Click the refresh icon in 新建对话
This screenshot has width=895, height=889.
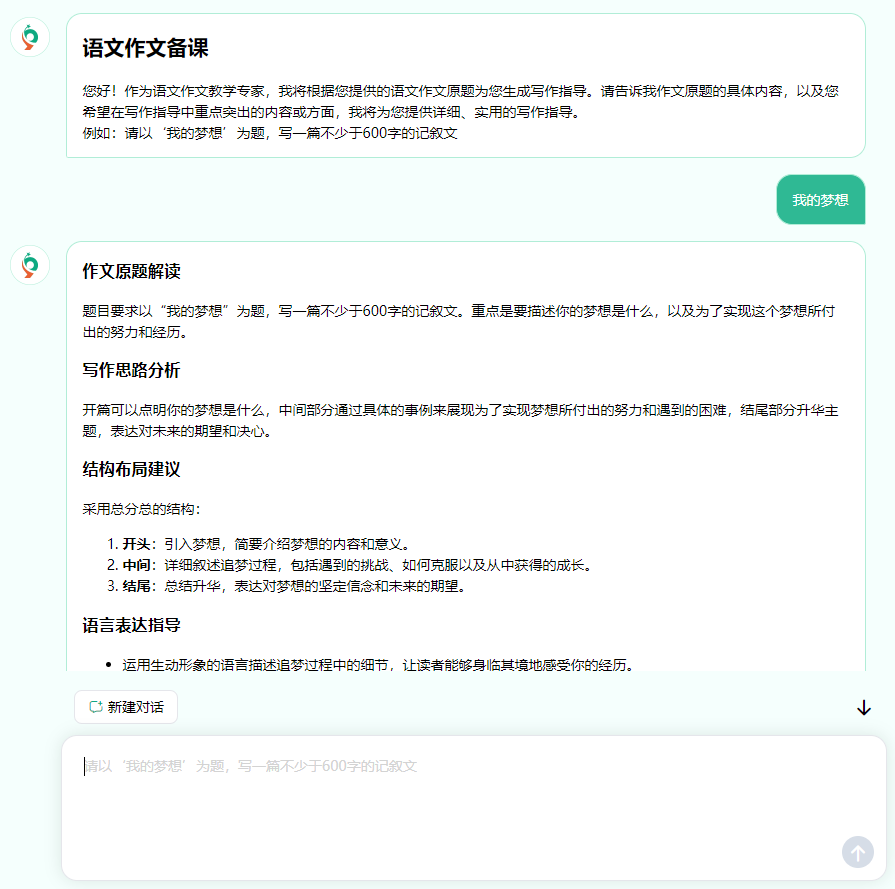coord(96,707)
